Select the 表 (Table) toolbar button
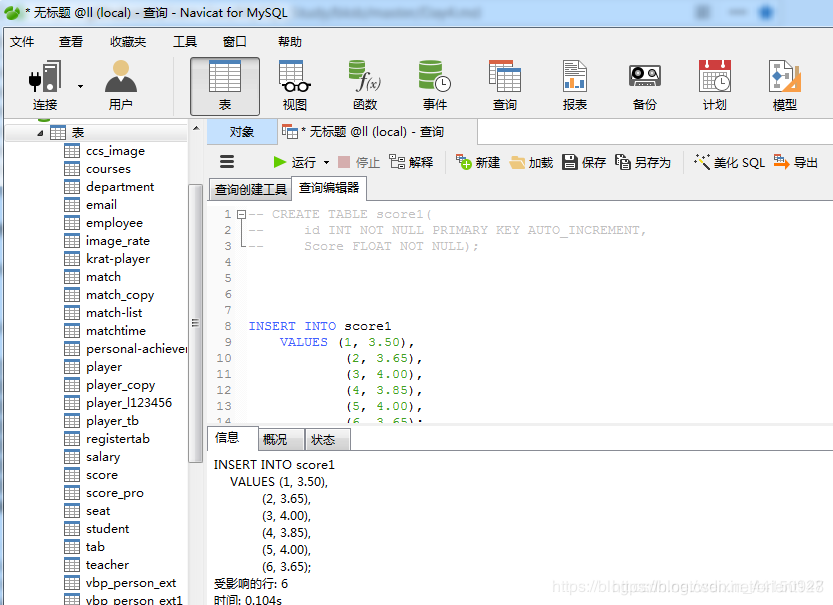 225,86
